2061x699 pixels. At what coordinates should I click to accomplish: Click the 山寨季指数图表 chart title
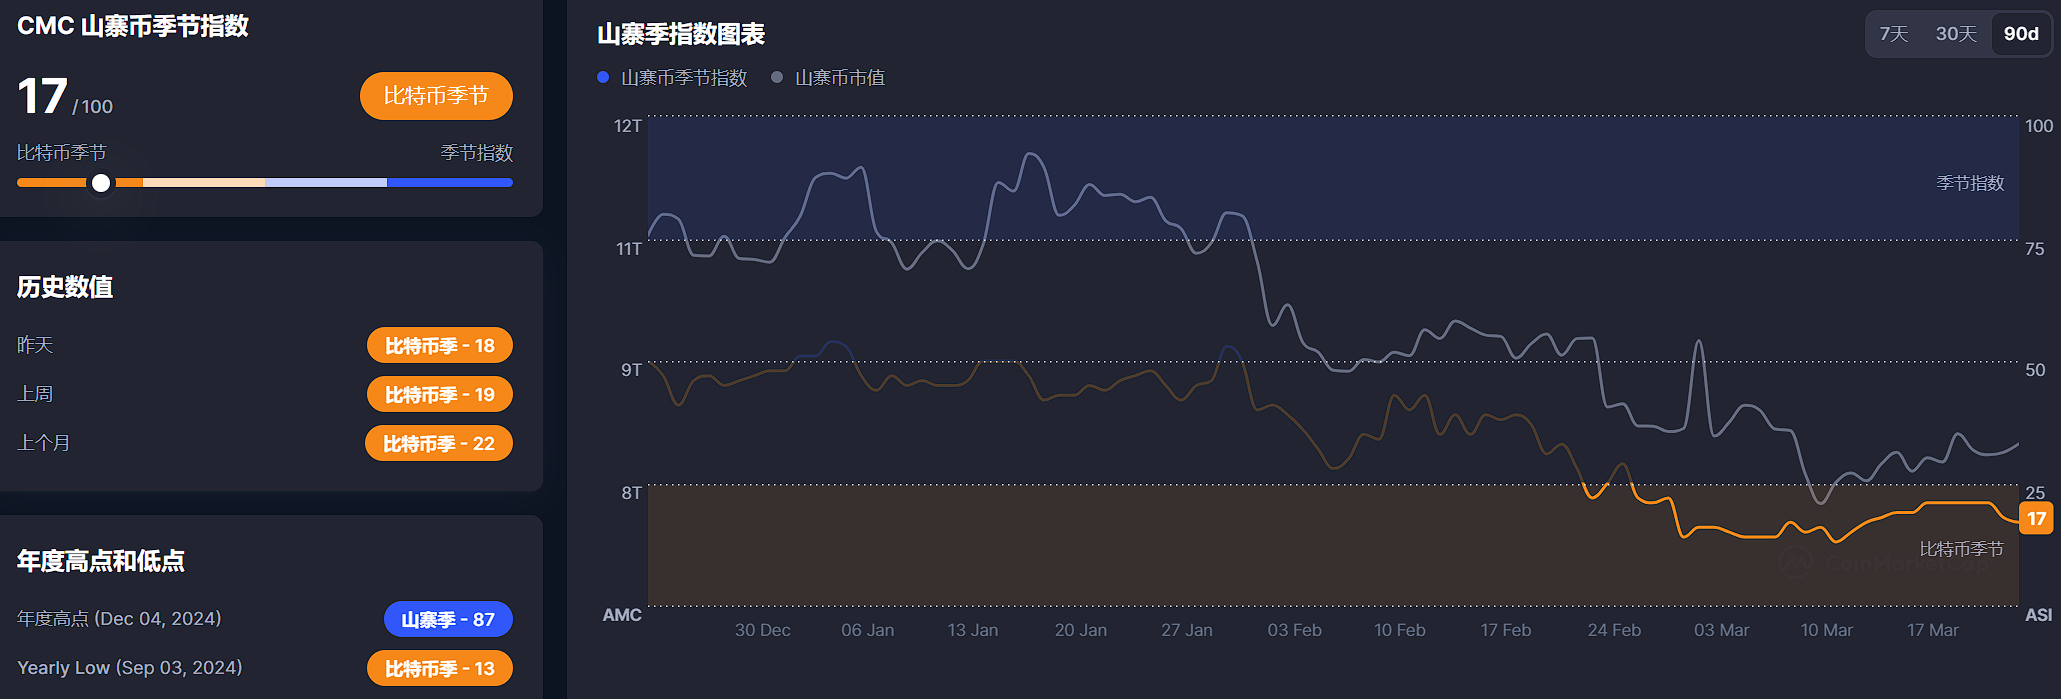tap(681, 35)
